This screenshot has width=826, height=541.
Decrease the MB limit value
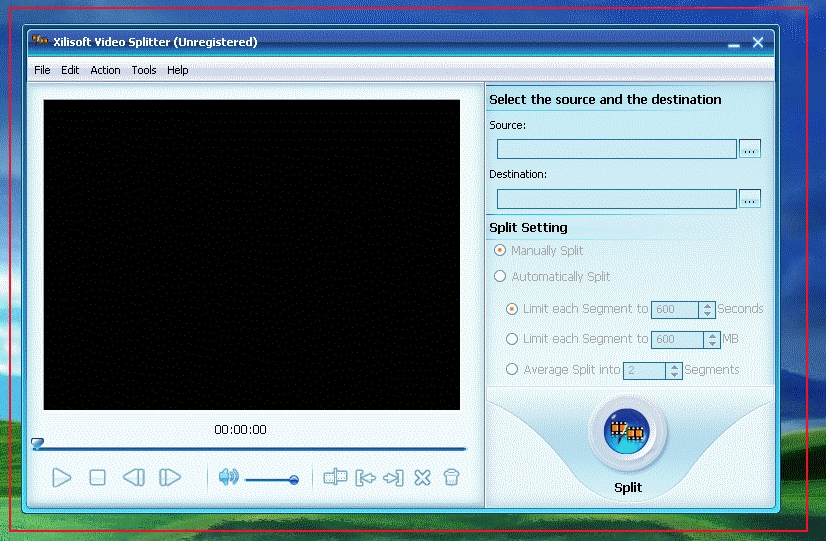tap(712, 344)
